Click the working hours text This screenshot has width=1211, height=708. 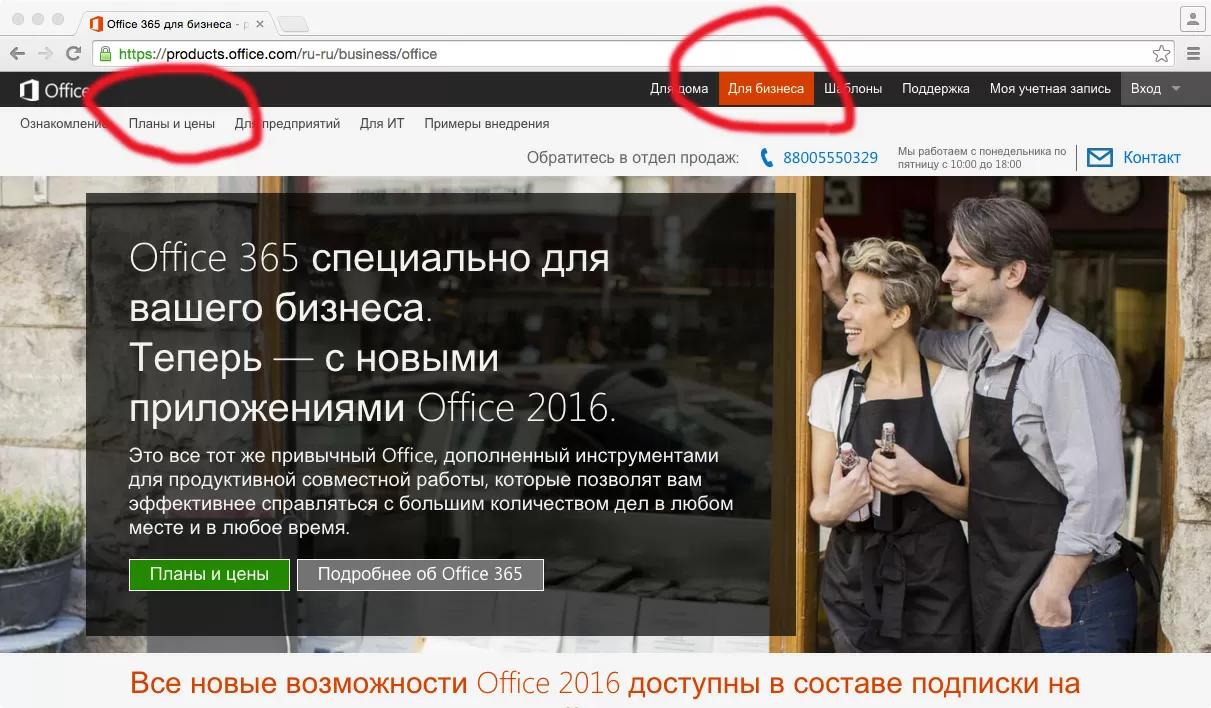(982, 158)
